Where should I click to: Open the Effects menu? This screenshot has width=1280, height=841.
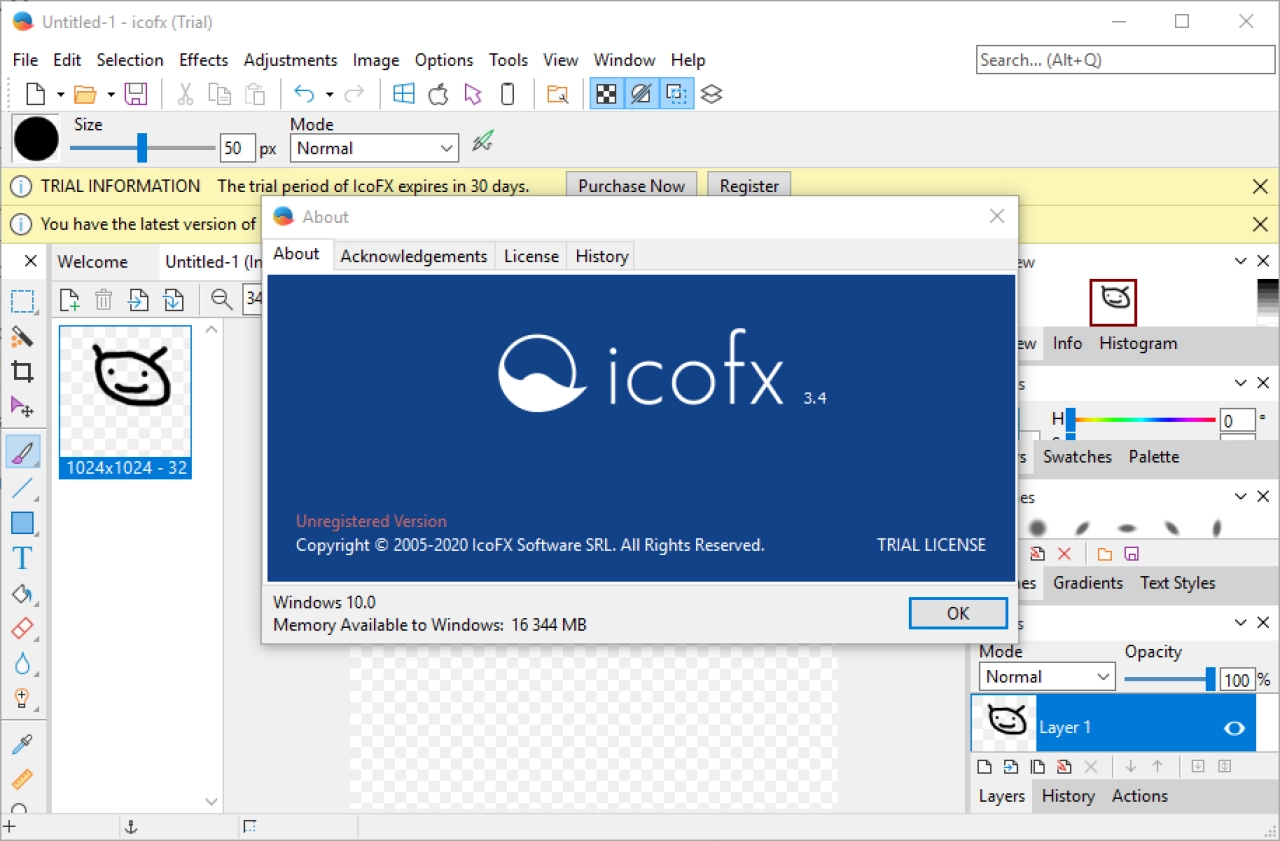(204, 60)
